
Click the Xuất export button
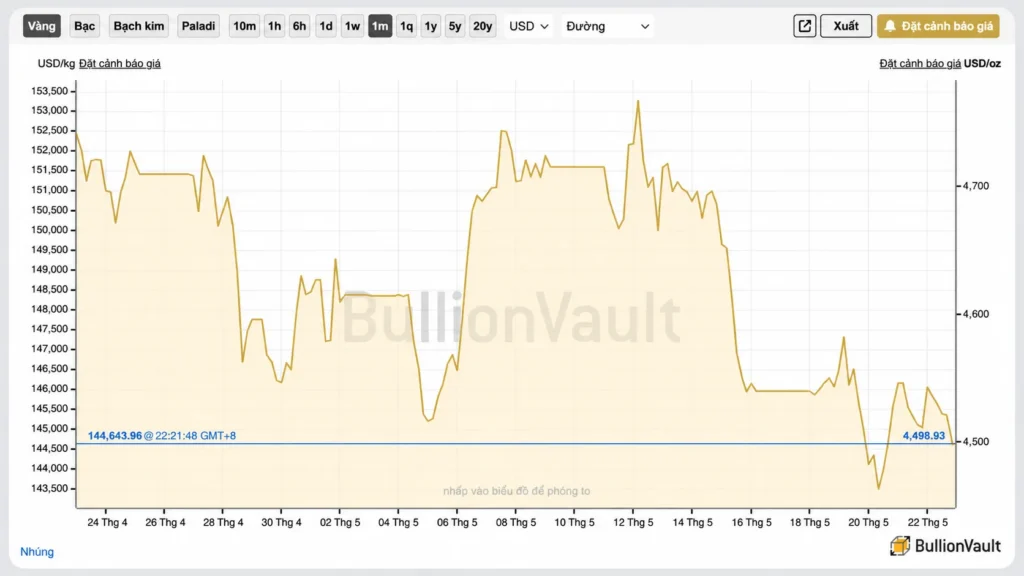click(846, 26)
